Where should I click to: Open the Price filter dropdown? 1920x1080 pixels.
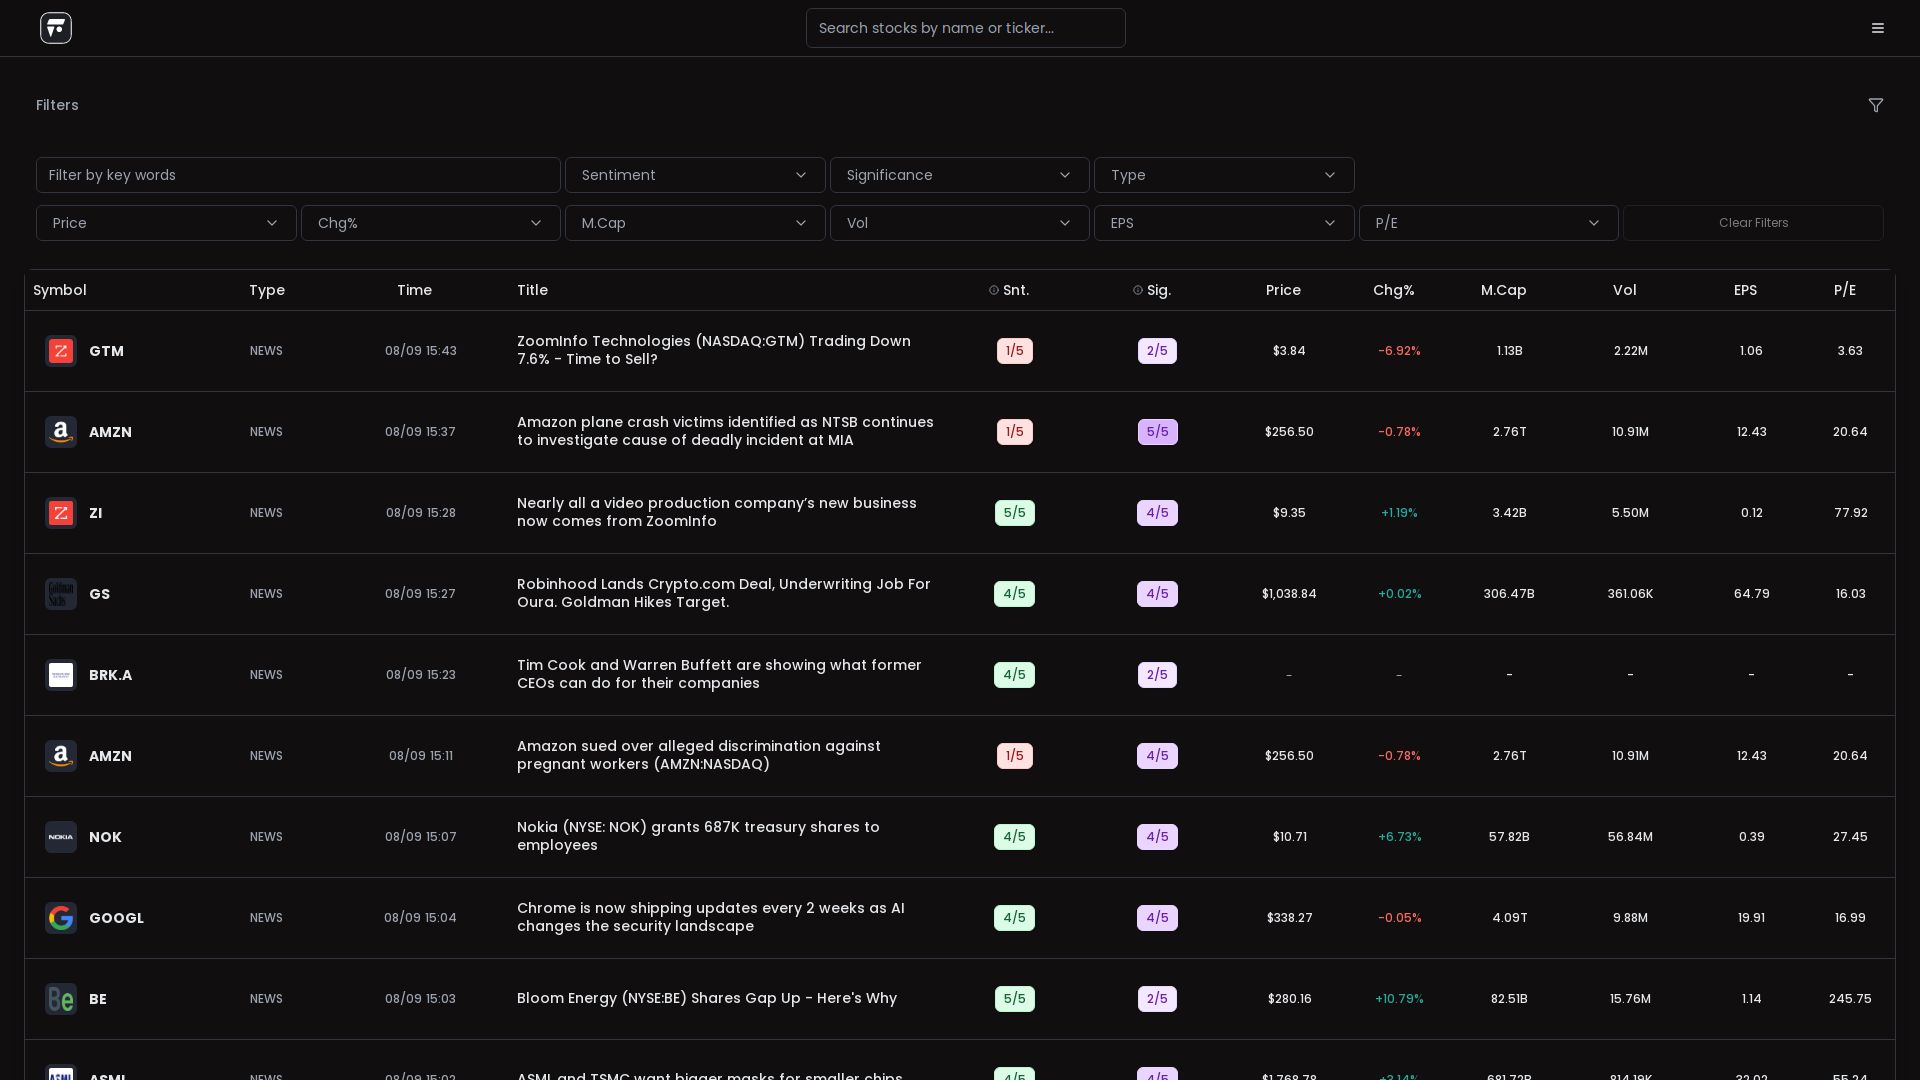(166, 223)
